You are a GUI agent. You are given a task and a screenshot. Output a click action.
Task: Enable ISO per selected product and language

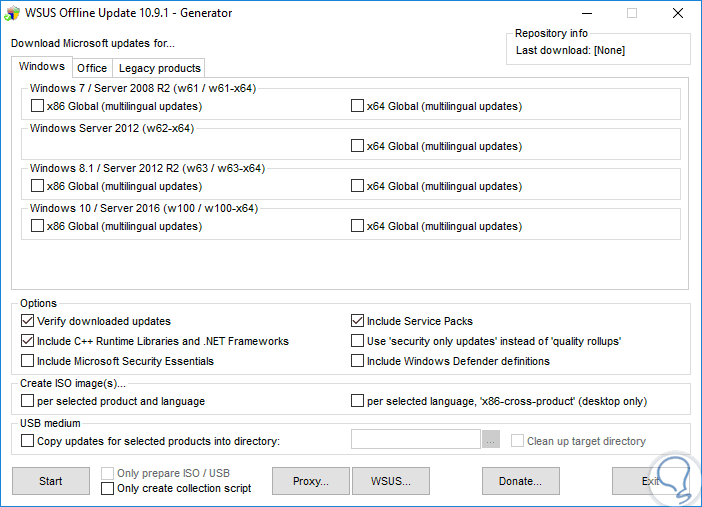[x=27, y=401]
